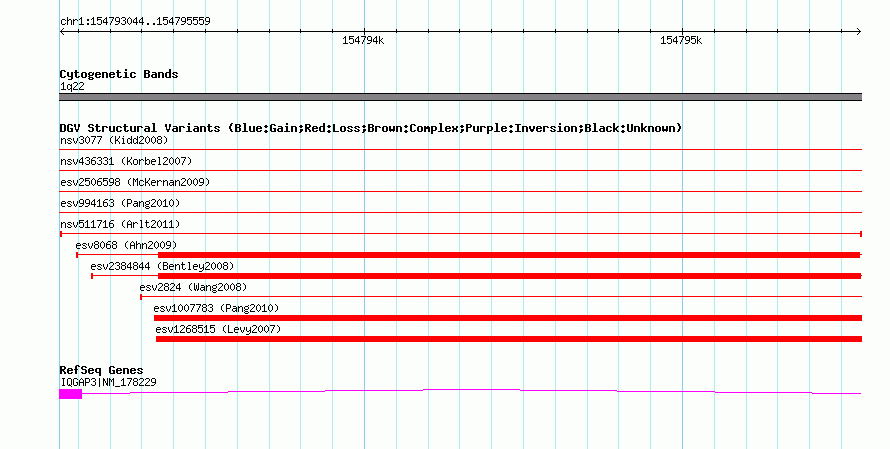Click the DGV Structural Variants track heading
Screen dimensions: 890x449
coord(370,128)
